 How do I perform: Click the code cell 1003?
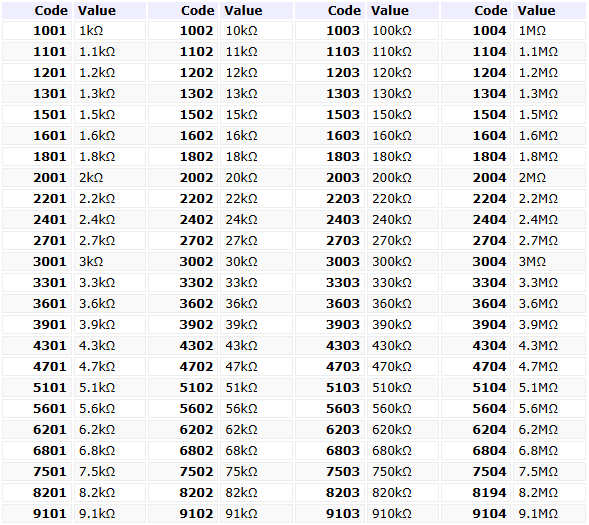329,31
